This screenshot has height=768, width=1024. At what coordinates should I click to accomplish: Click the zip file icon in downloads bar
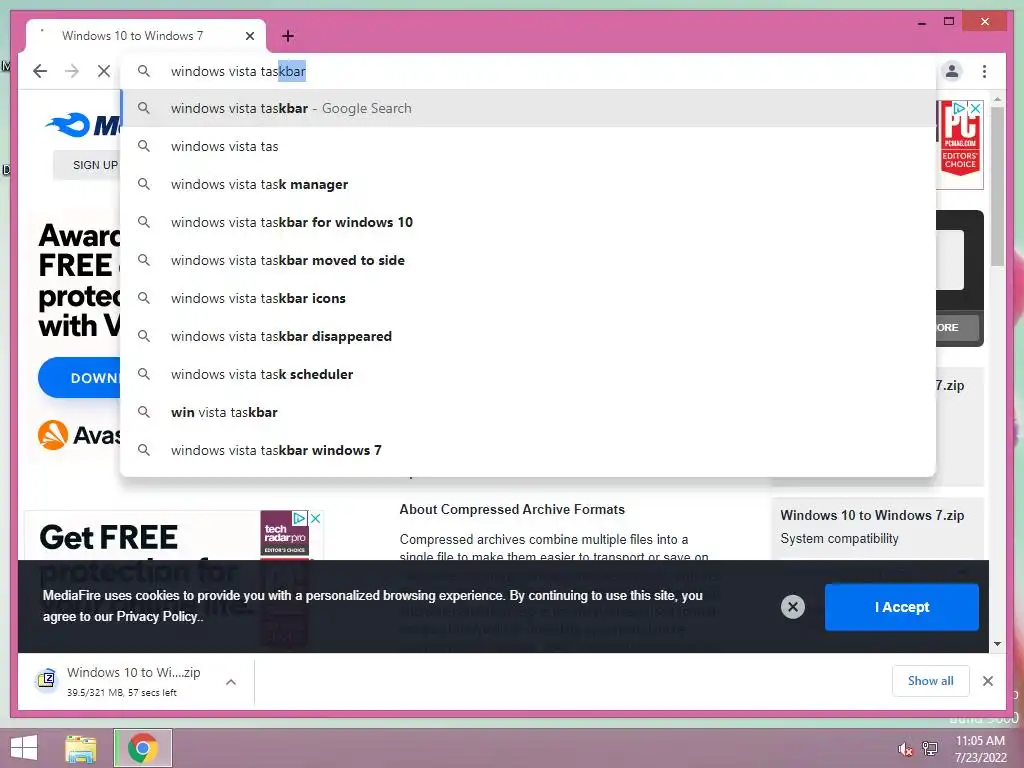tap(46, 680)
